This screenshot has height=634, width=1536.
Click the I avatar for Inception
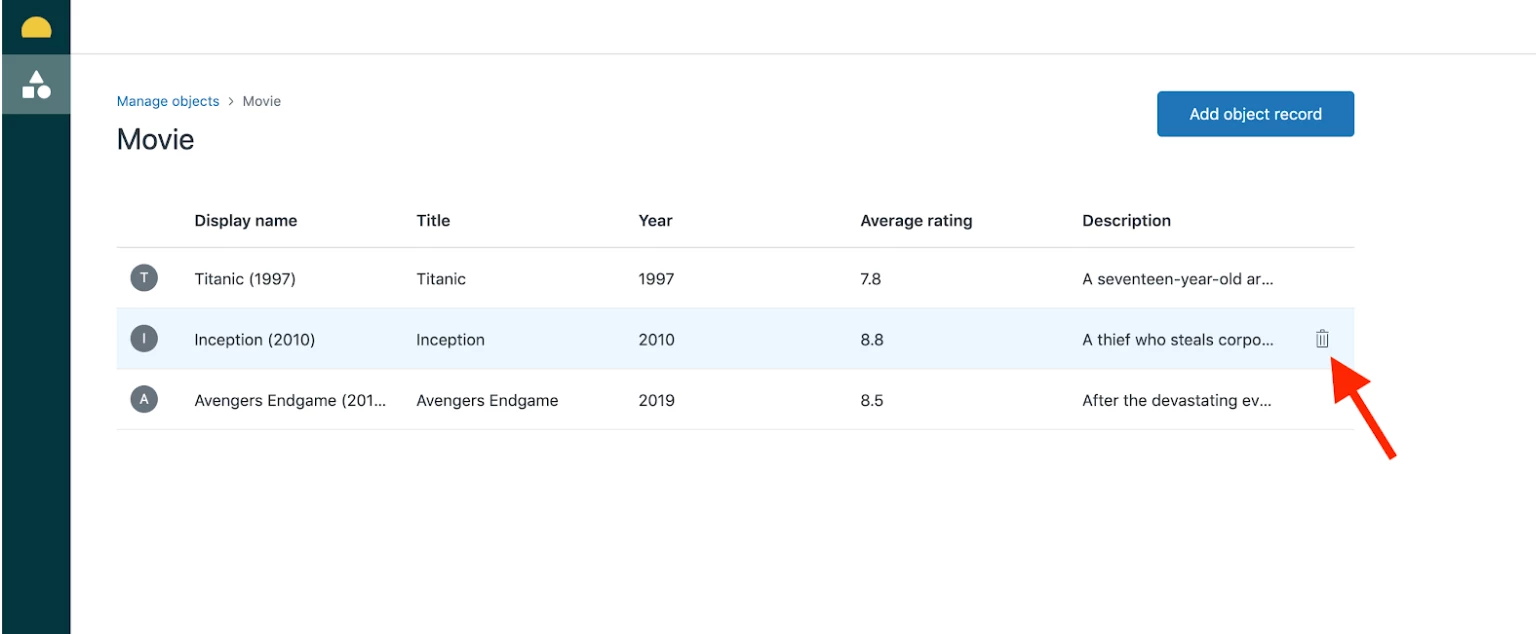point(144,339)
